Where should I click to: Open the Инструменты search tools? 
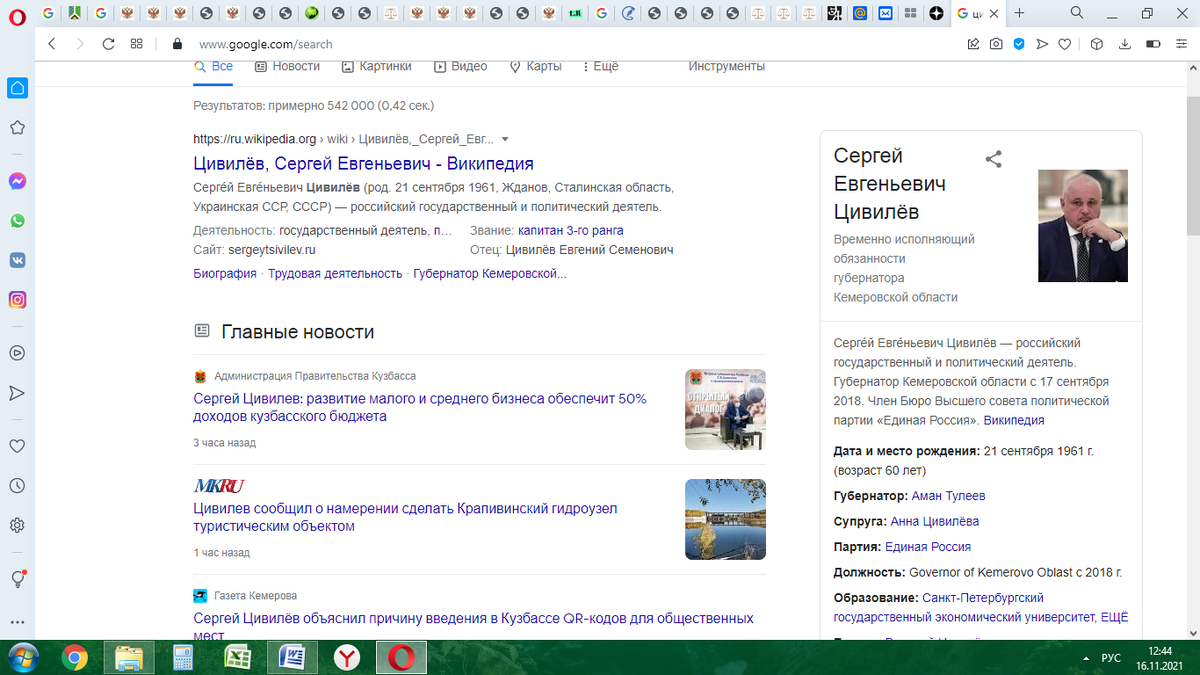[x=727, y=66]
